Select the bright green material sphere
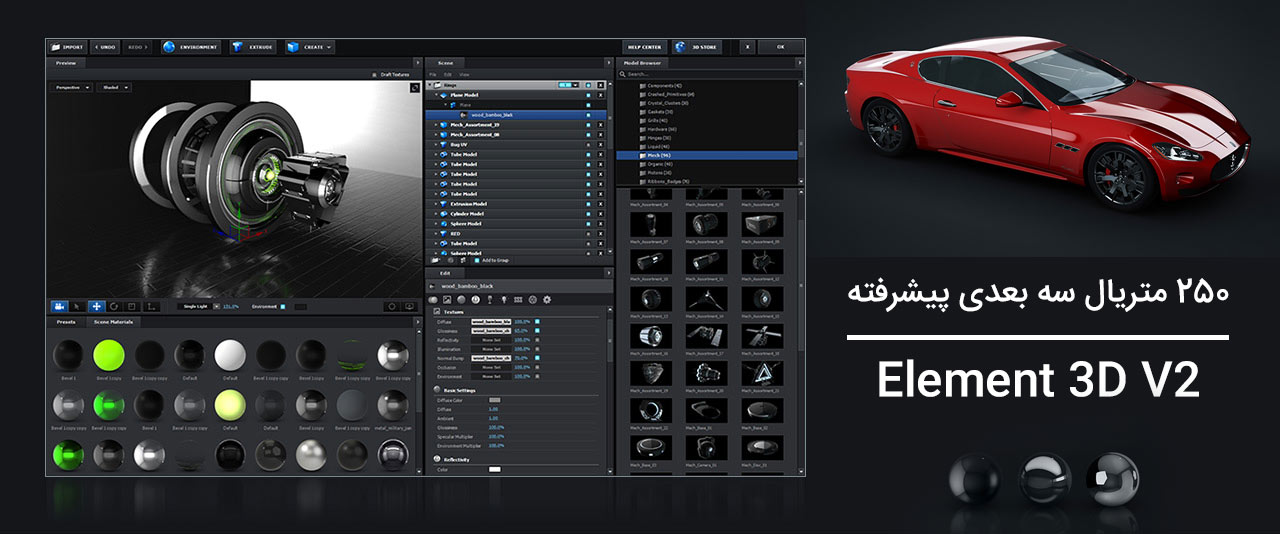The width and height of the screenshot is (1280, 534). tap(108, 355)
